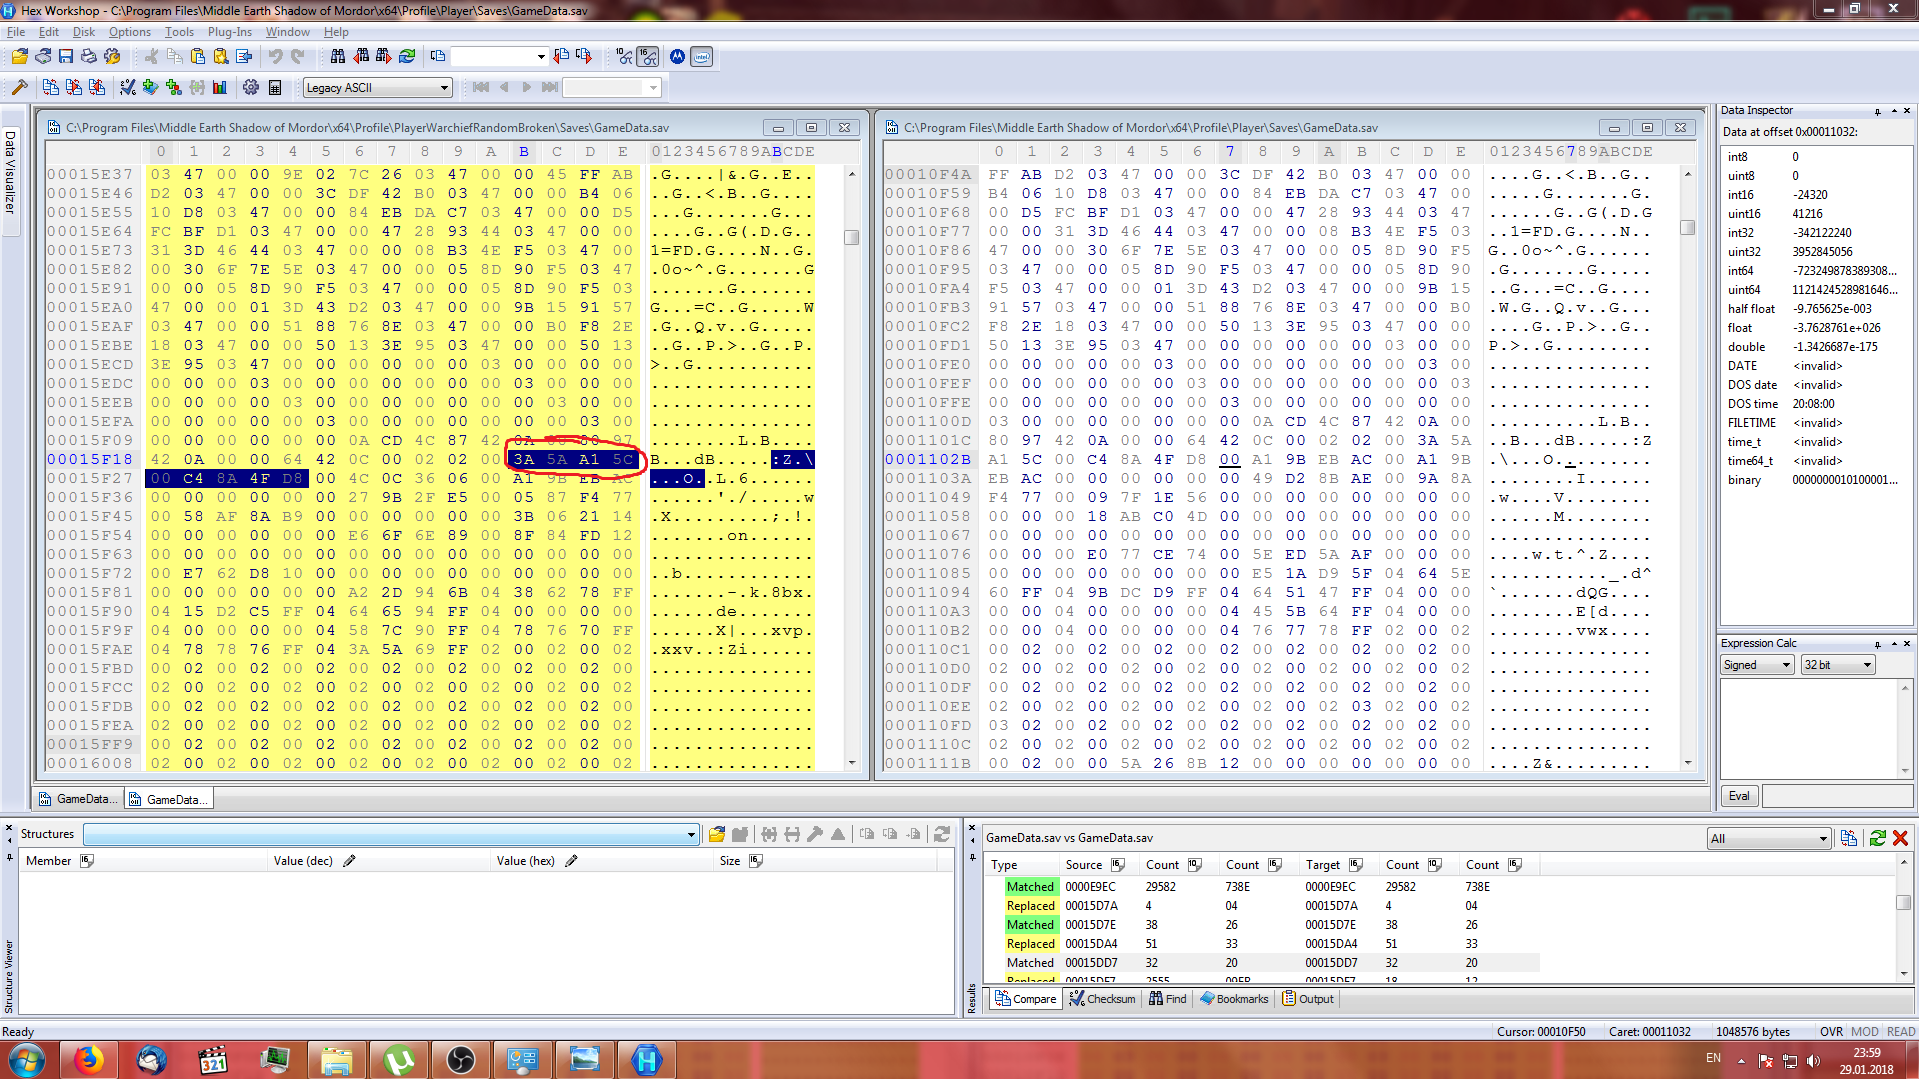Click the Find binoculars icon

(x=338, y=57)
